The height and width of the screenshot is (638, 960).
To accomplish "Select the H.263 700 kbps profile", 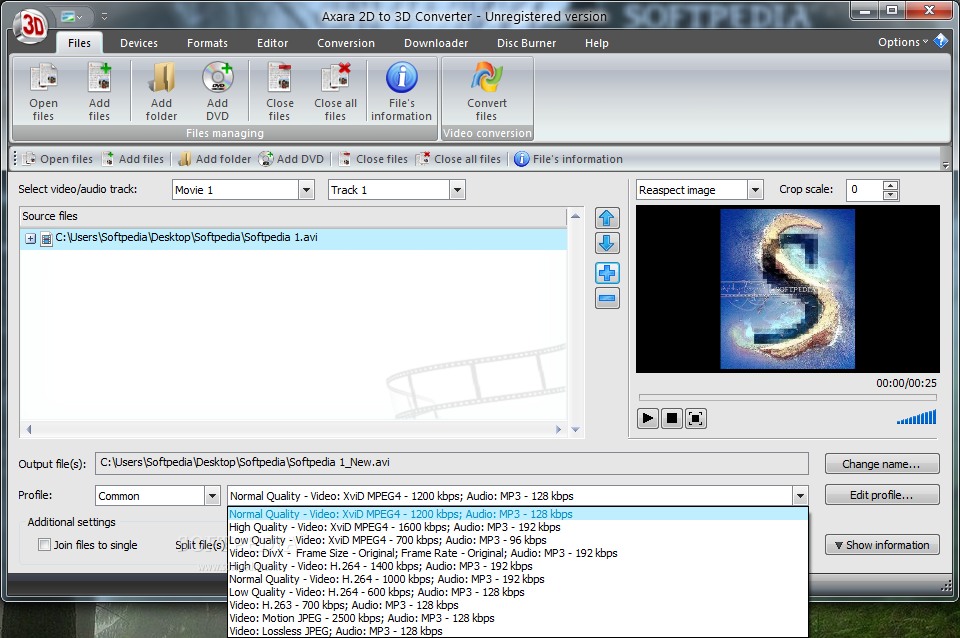I will pyautogui.click(x=517, y=605).
